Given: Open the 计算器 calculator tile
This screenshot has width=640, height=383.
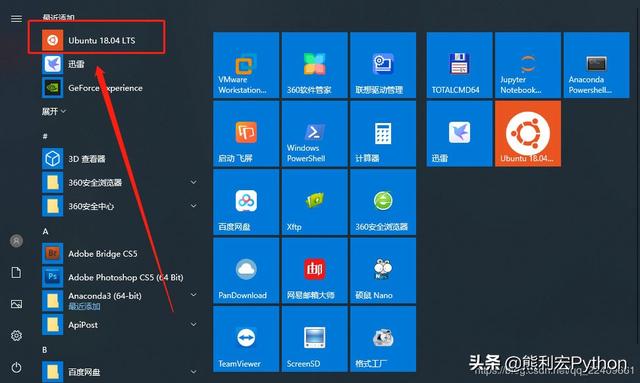Looking at the screenshot, I should point(383,134).
